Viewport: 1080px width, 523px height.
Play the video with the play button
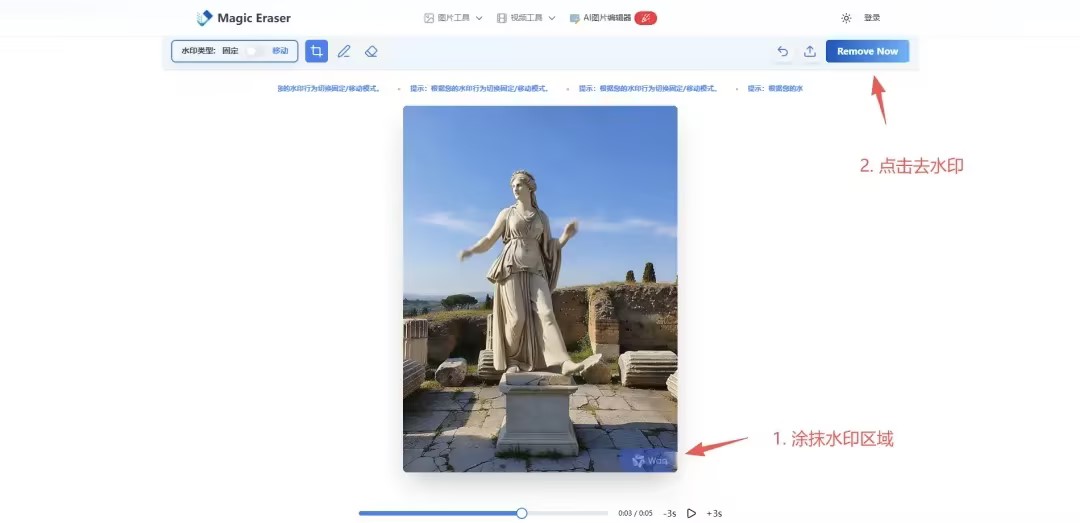(691, 513)
